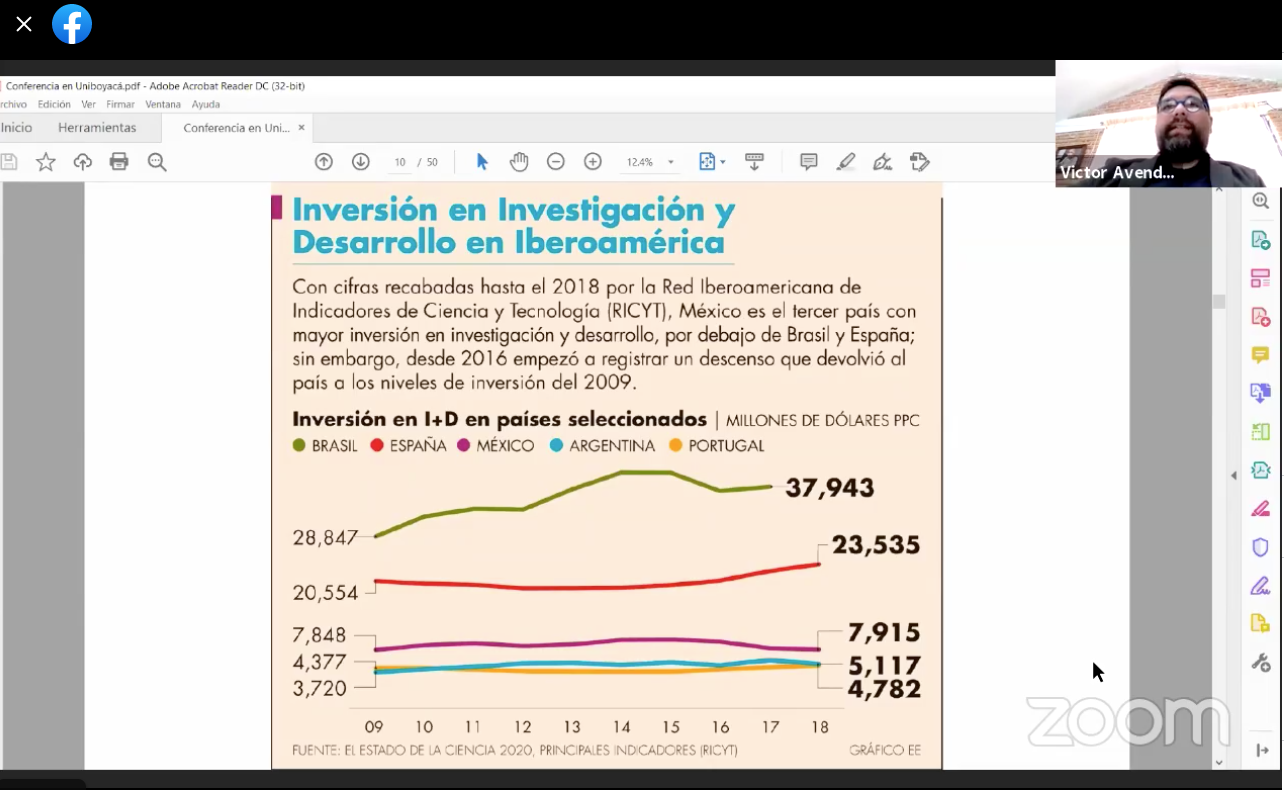1284x790 pixels.
Task: Open the sign document tool
Action: [882, 162]
